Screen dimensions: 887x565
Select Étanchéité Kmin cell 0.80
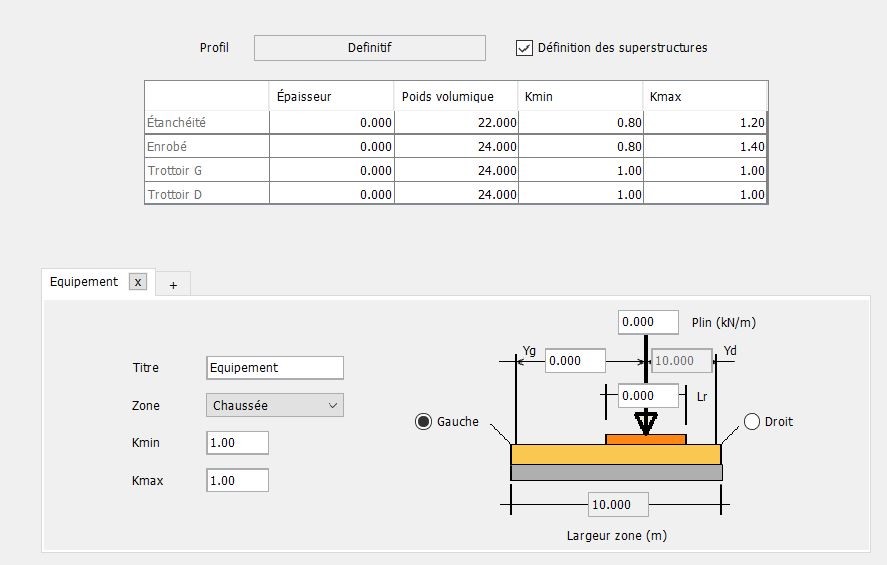[581, 122]
